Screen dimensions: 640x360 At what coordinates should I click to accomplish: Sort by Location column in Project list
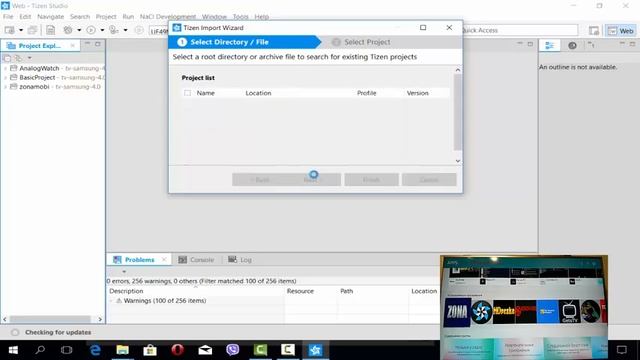tap(258, 93)
